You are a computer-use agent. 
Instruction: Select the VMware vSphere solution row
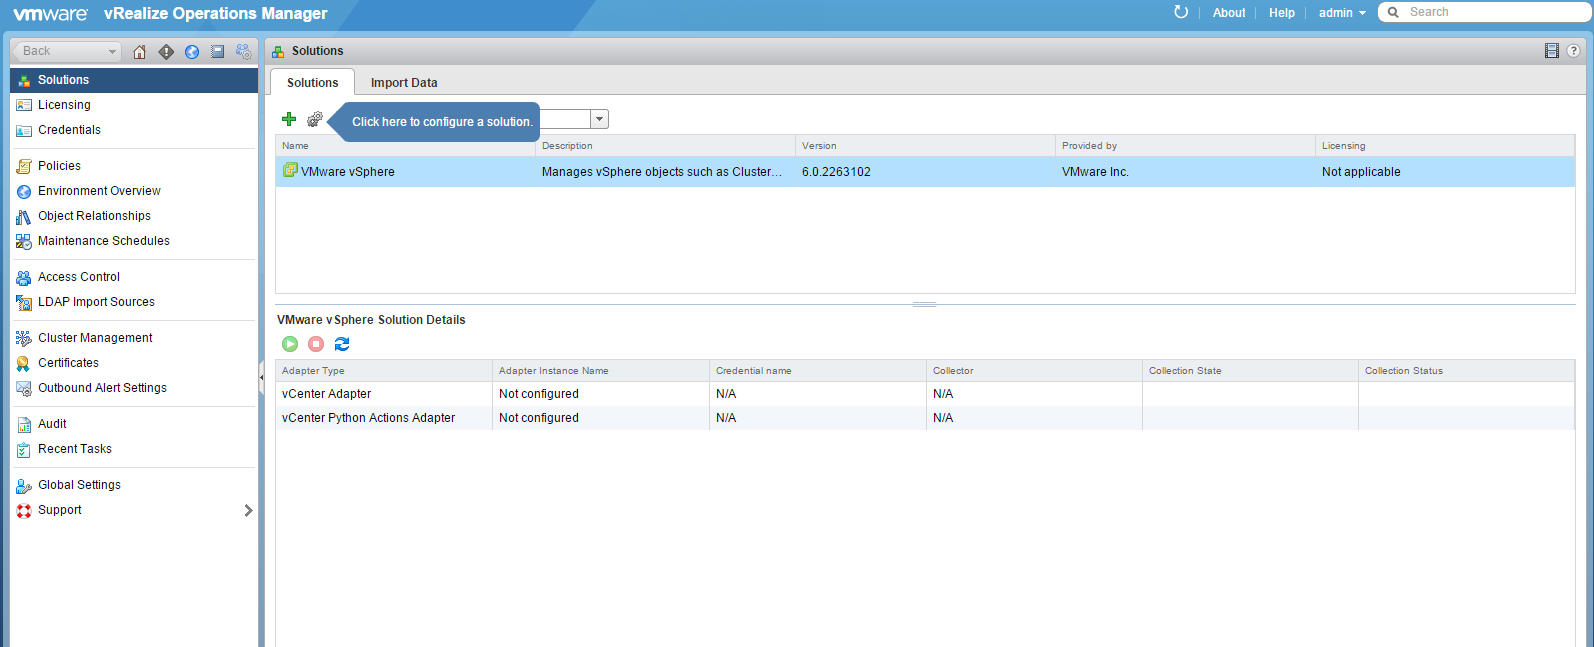pyautogui.click(x=925, y=172)
